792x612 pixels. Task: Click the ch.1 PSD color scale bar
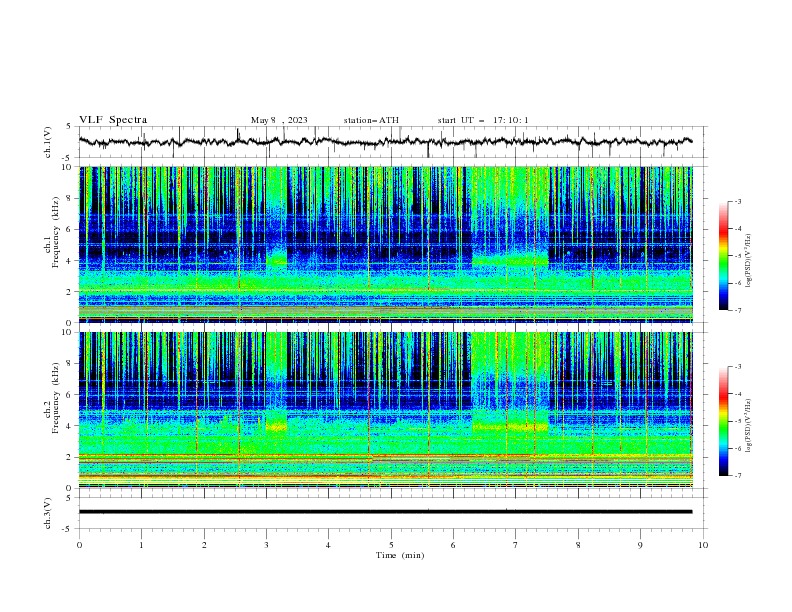[723, 256]
